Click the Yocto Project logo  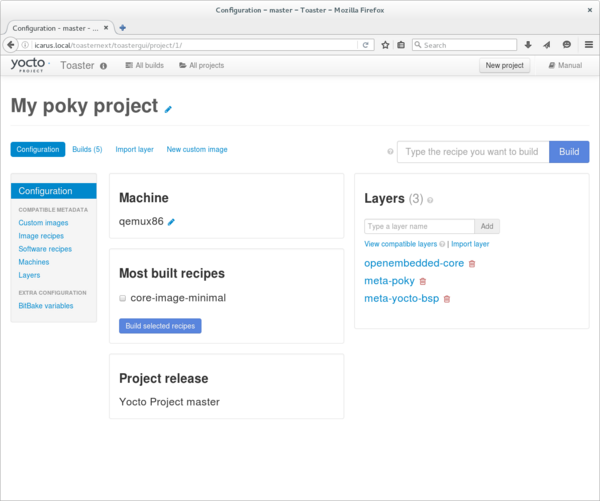30,65
